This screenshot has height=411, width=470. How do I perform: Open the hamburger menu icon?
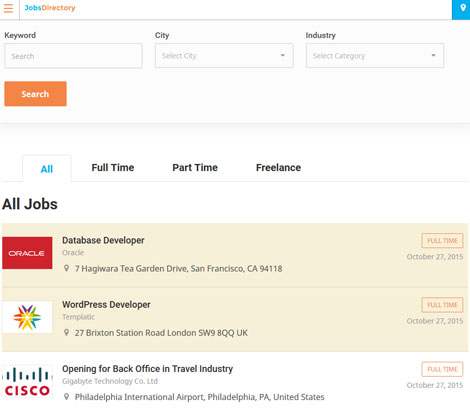coord(8,8)
